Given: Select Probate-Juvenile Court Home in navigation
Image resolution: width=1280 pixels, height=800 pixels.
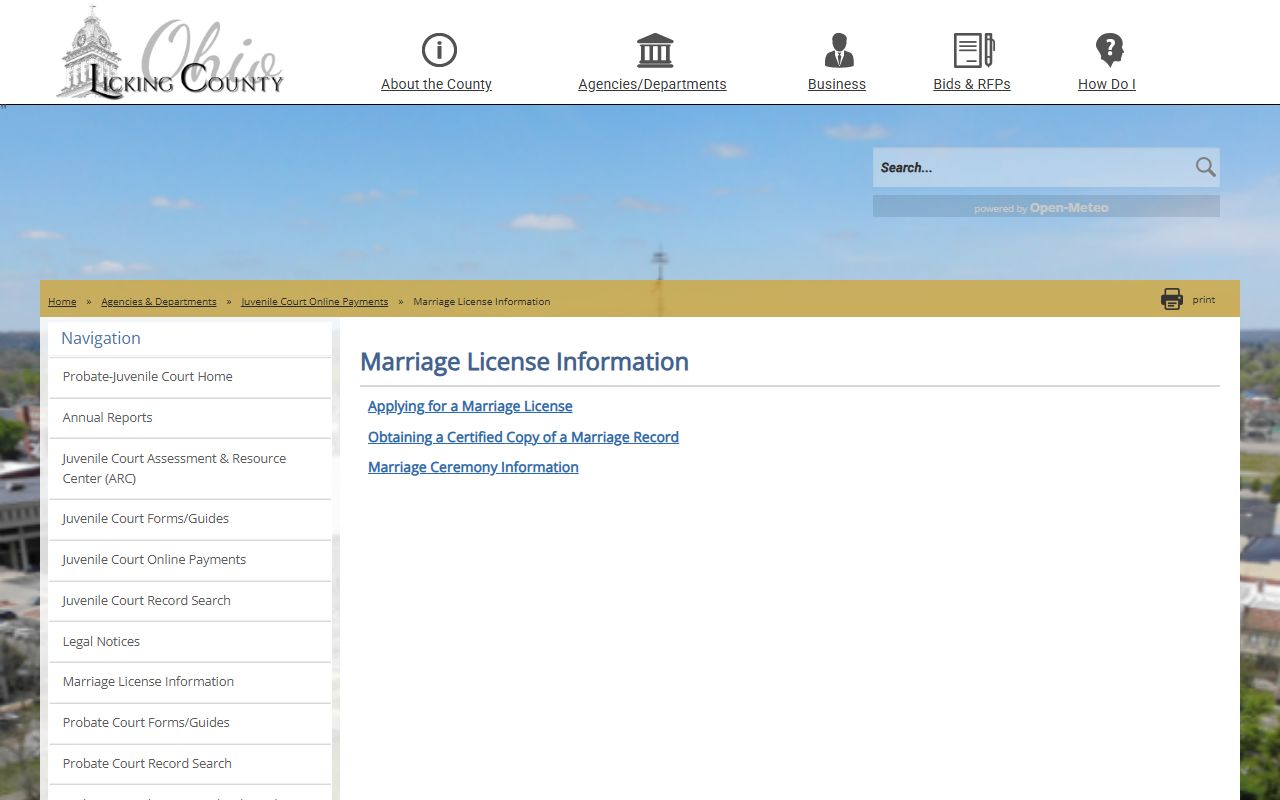Looking at the screenshot, I should [x=190, y=377].
